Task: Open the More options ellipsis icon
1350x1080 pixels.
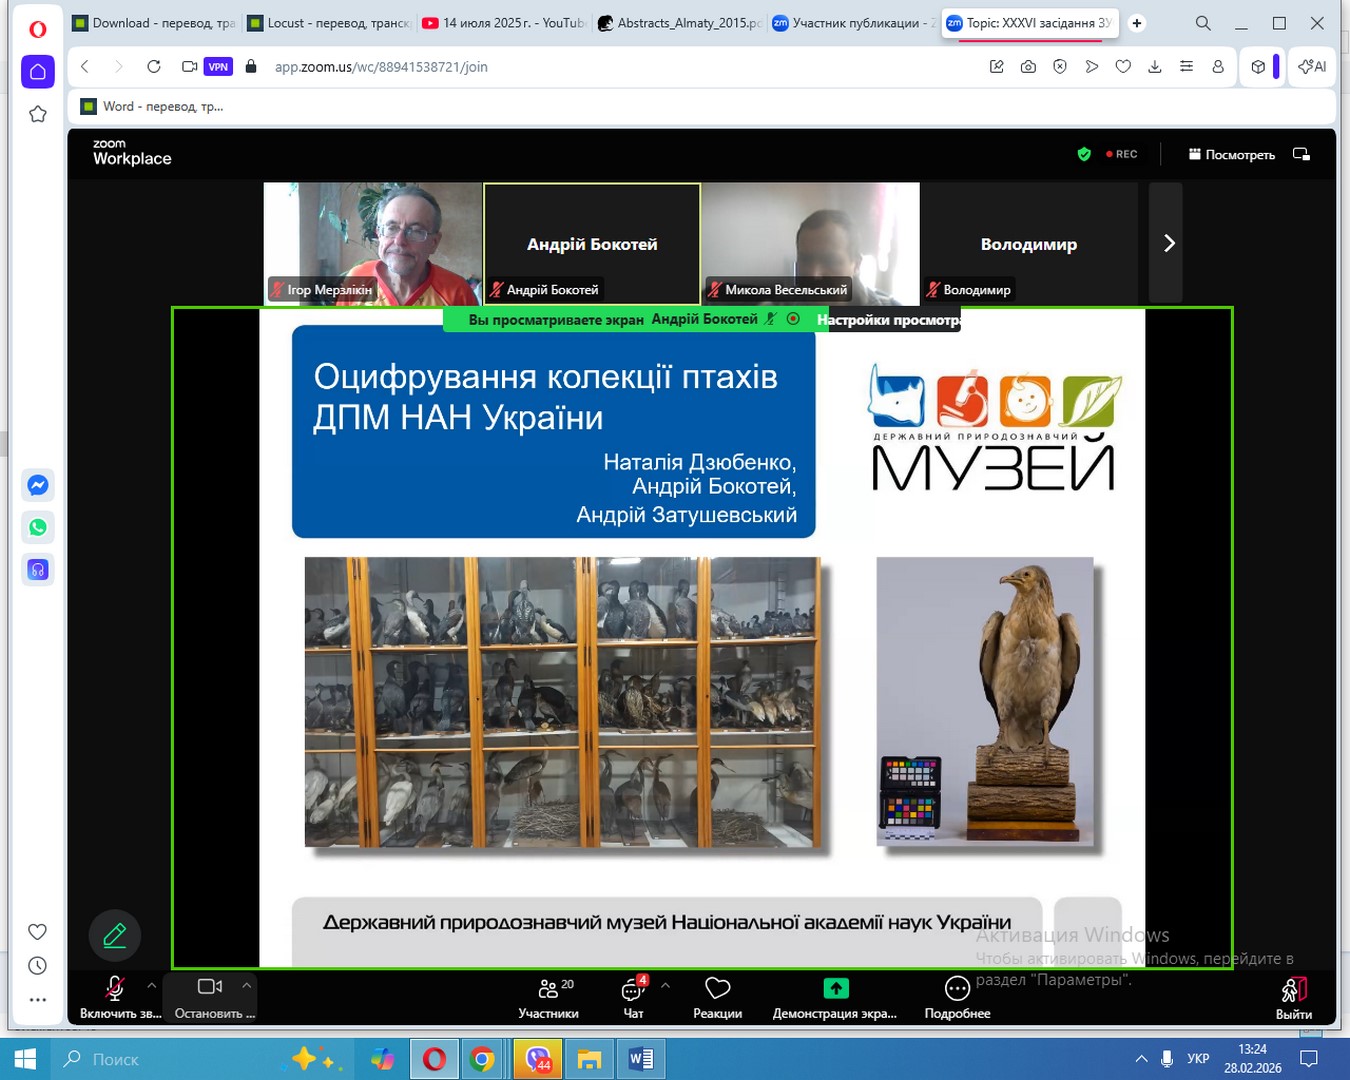Action: 956,989
